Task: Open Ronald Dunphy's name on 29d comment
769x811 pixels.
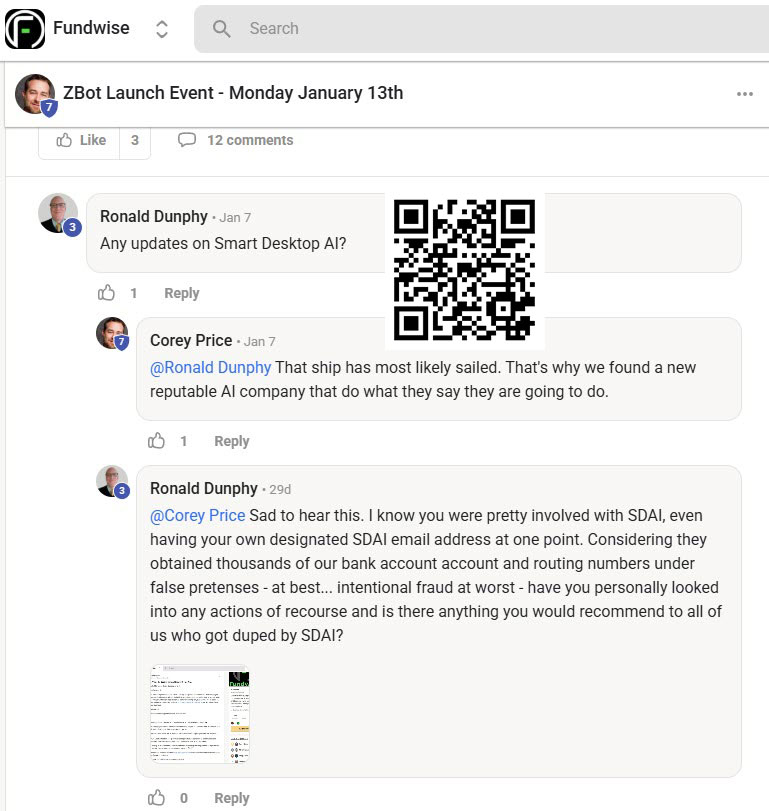Action: click(x=204, y=488)
